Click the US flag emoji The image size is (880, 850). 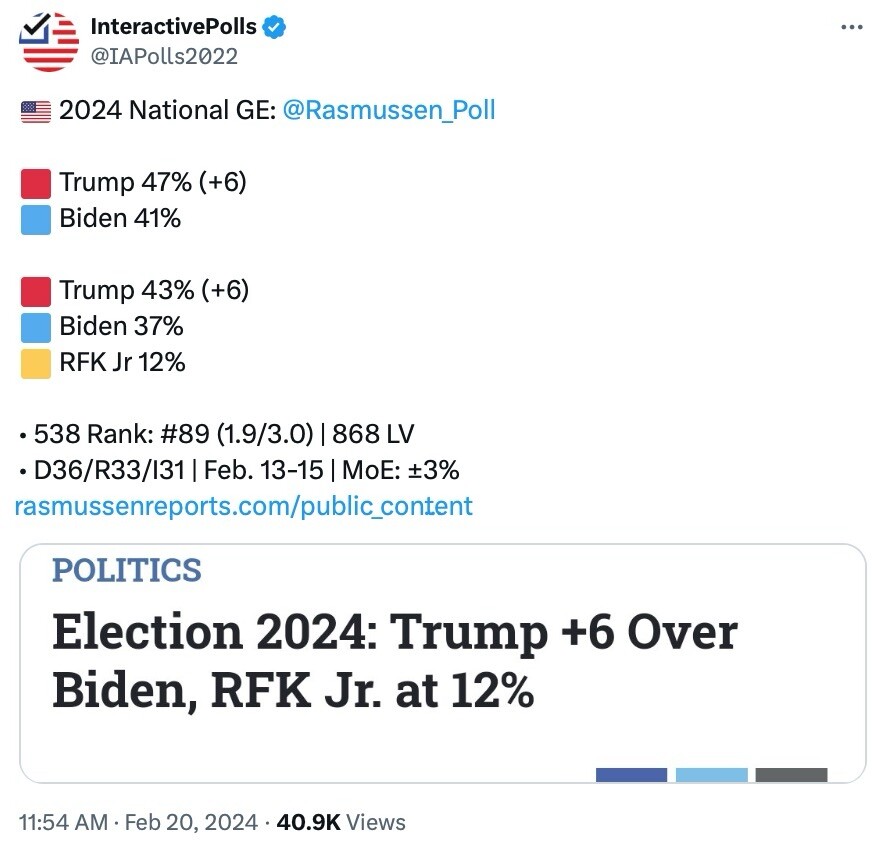tap(35, 111)
